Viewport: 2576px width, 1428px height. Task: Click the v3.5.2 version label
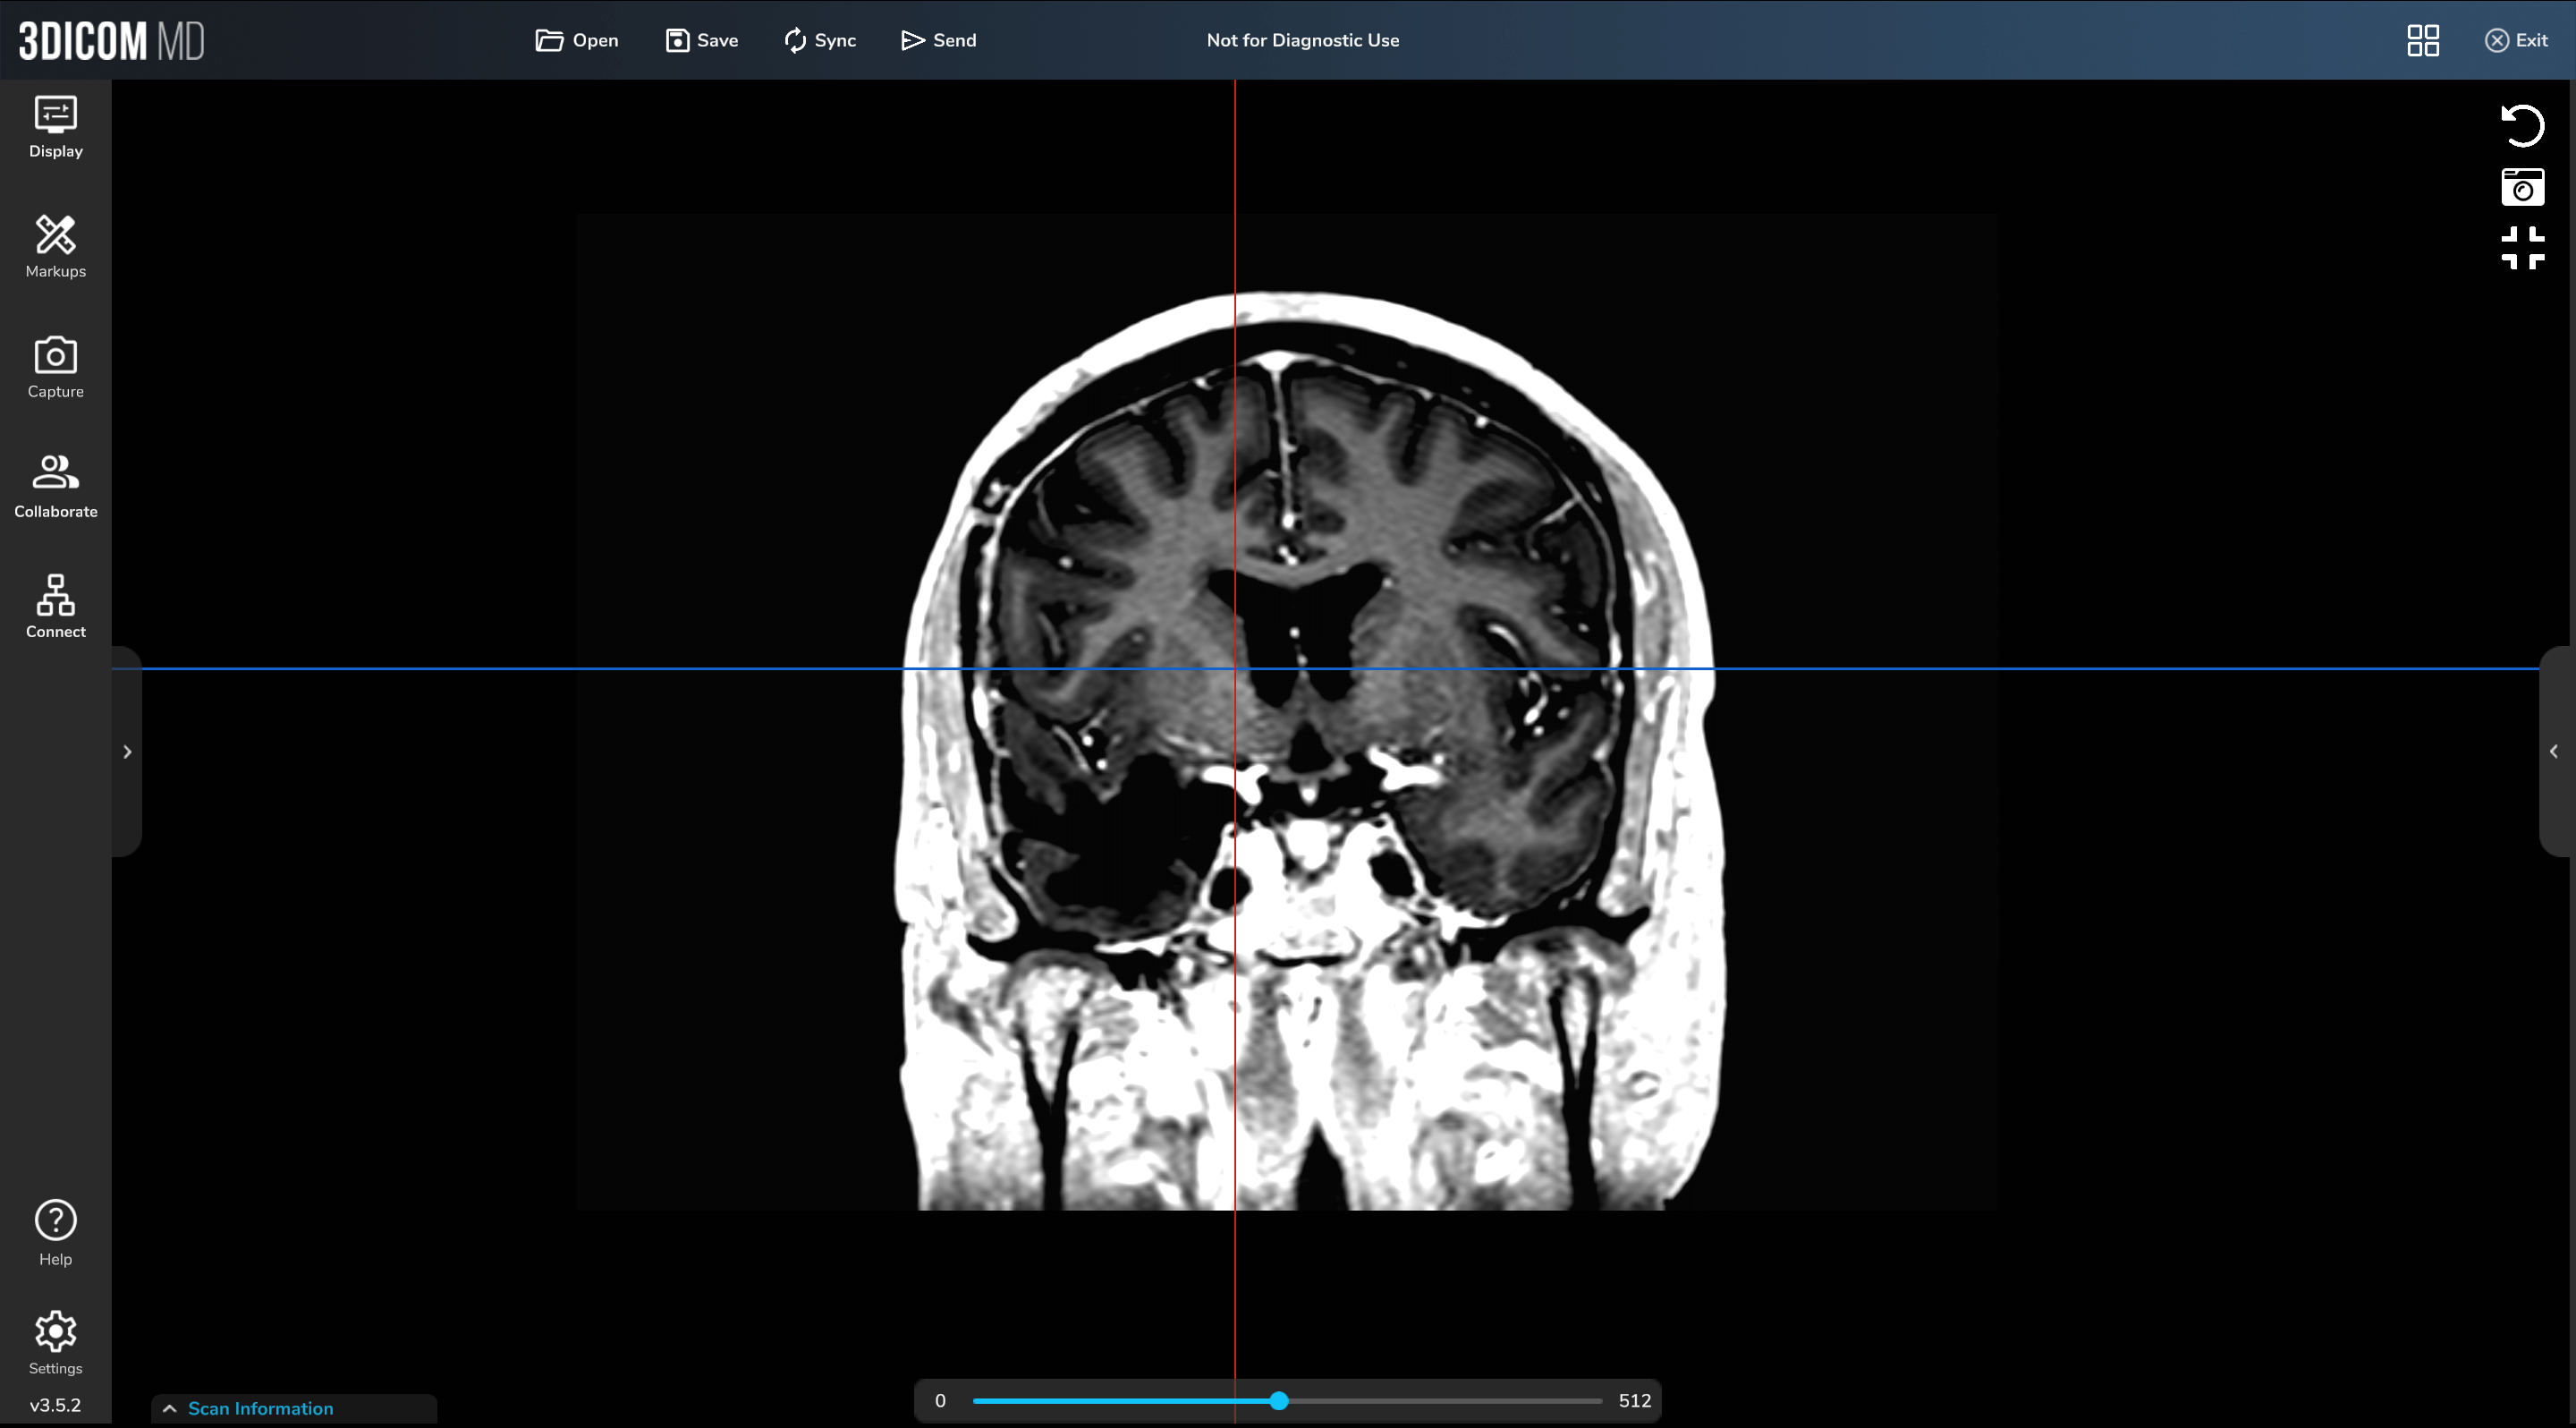(55, 1405)
